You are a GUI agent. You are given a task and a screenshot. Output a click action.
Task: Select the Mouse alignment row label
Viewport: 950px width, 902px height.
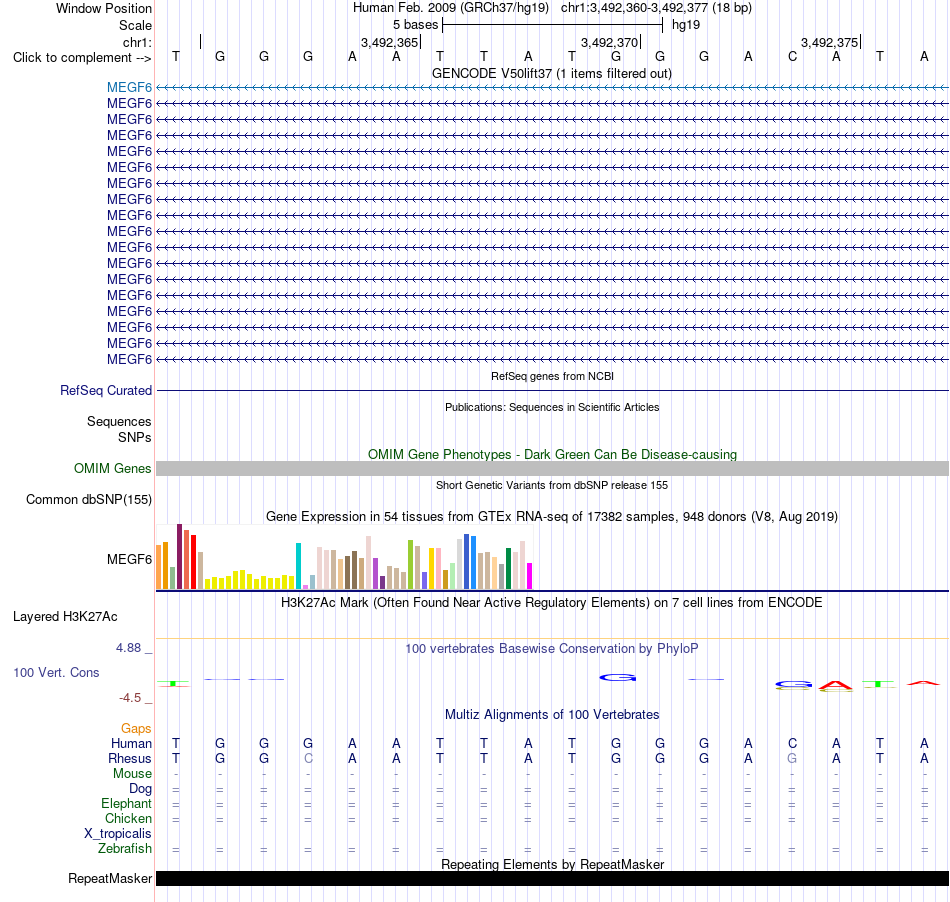click(x=132, y=774)
